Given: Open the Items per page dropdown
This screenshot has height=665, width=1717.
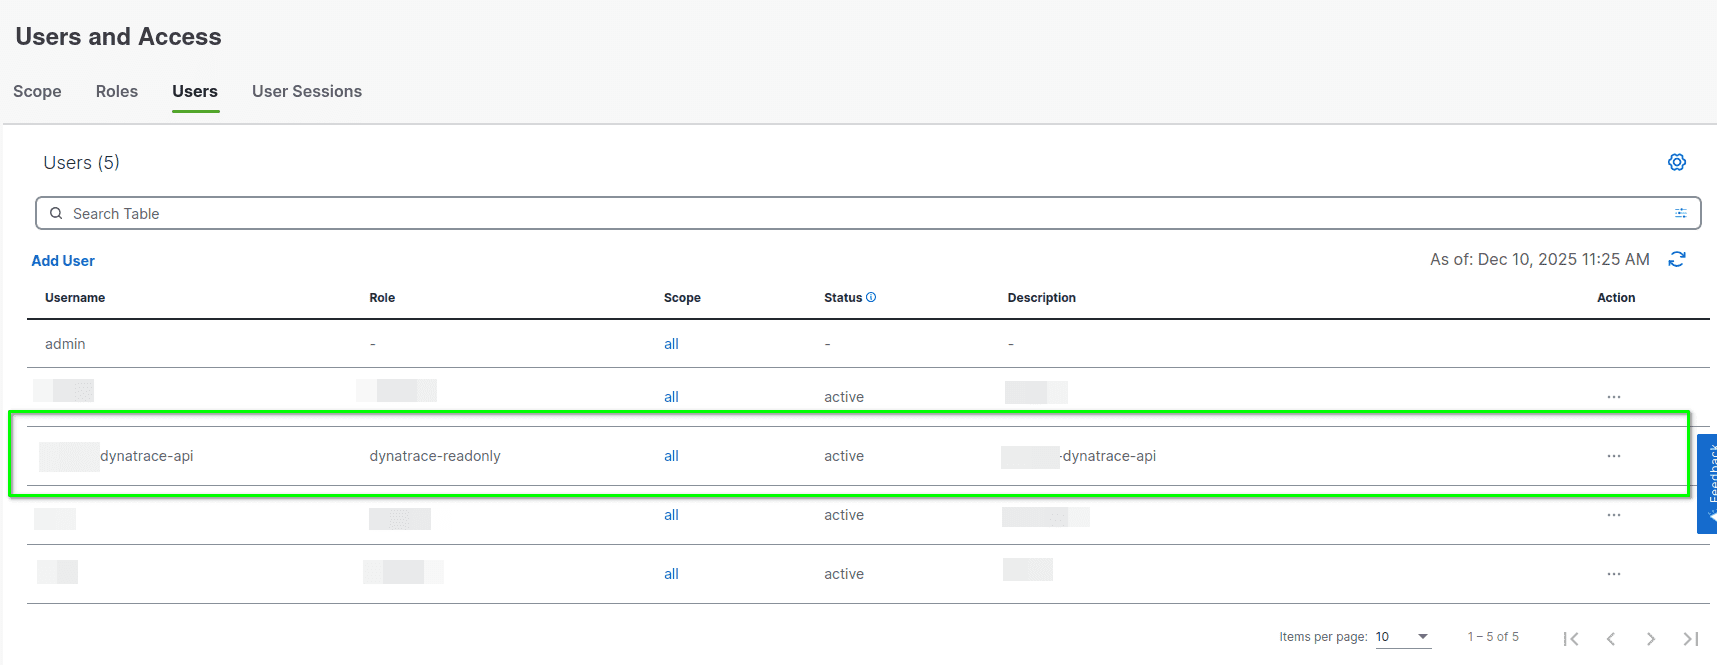Looking at the screenshot, I should click(1403, 637).
